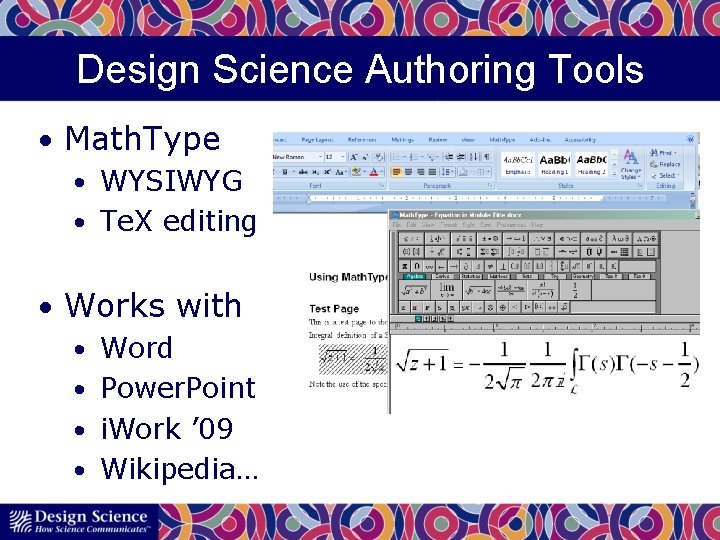Click the Shrink Font icon
Screen dimensions: 720x540
tap(366, 157)
